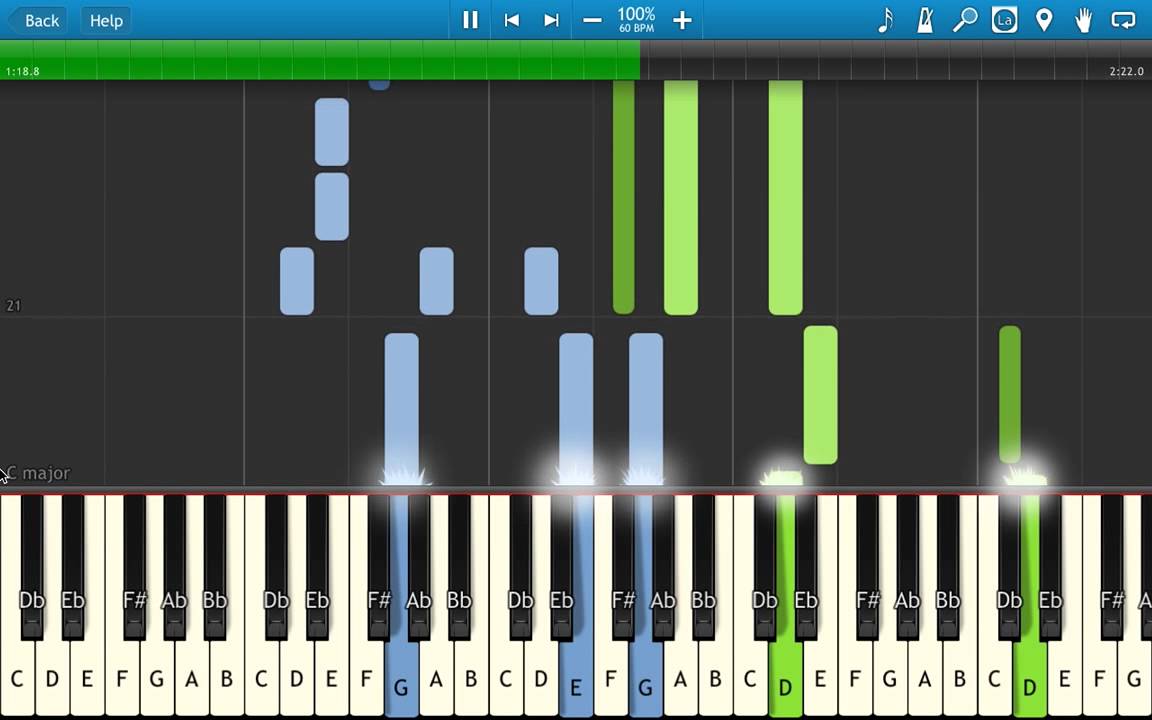1152x720 pixels.
Task: Click the elapsed time 1:18.8
Action: tap(23, 71)
